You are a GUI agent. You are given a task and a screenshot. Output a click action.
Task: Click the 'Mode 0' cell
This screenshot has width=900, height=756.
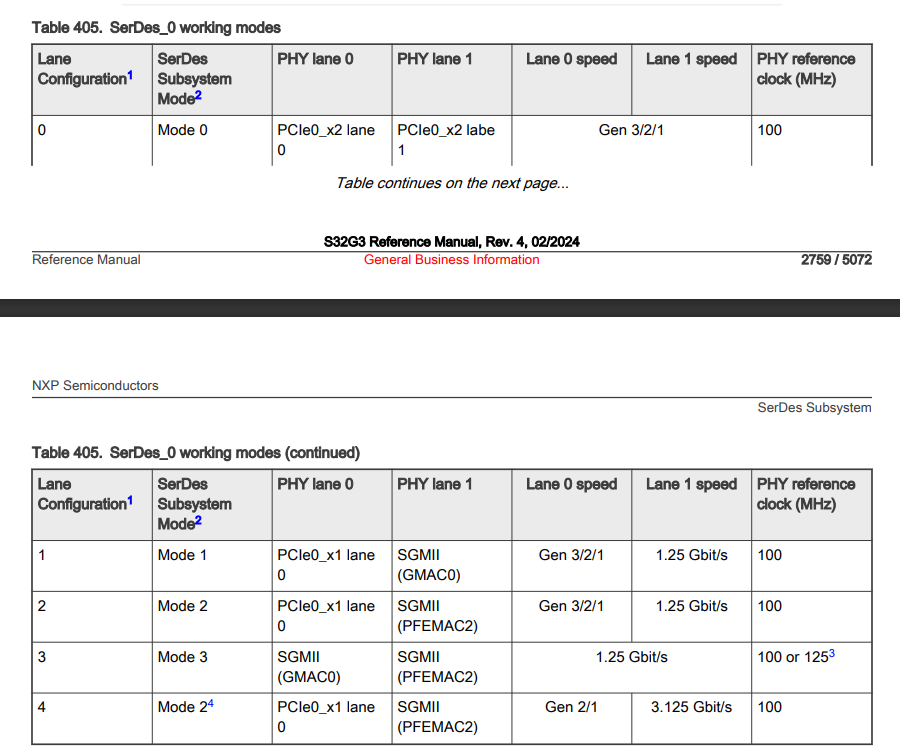coord(212,140)
